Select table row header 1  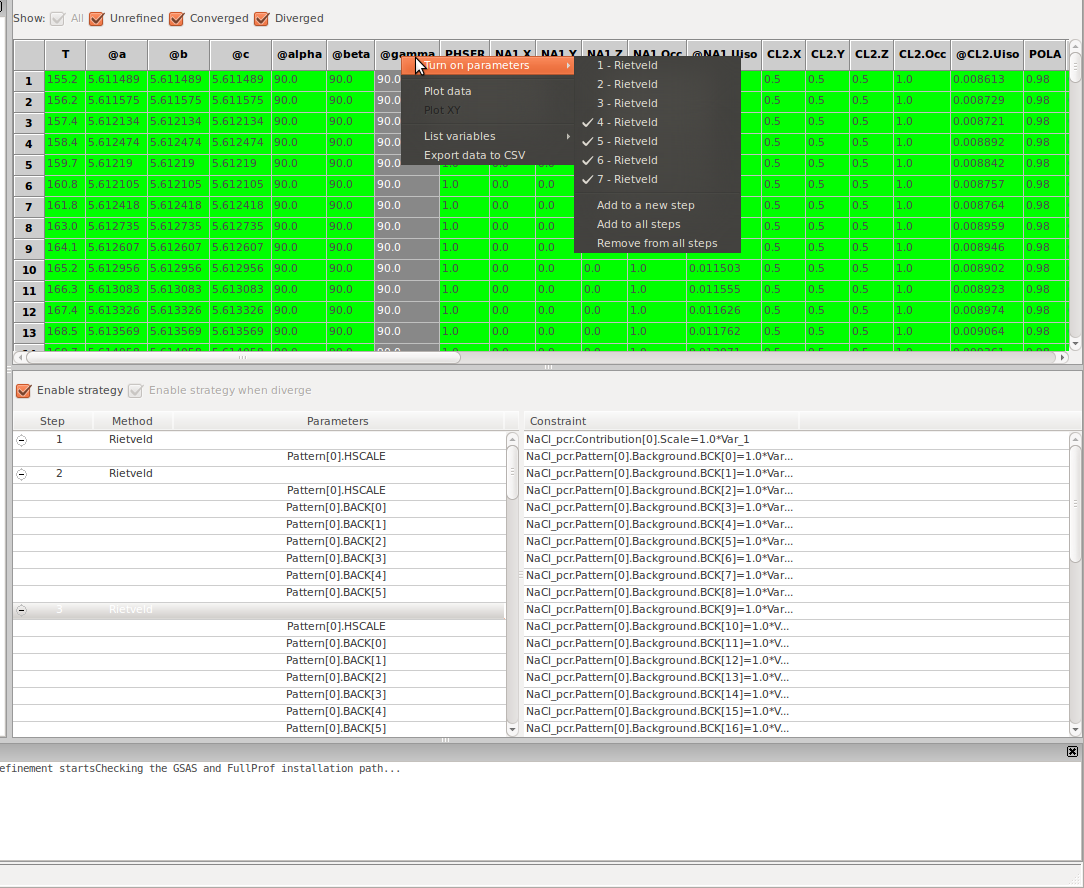tap(29, 81)
